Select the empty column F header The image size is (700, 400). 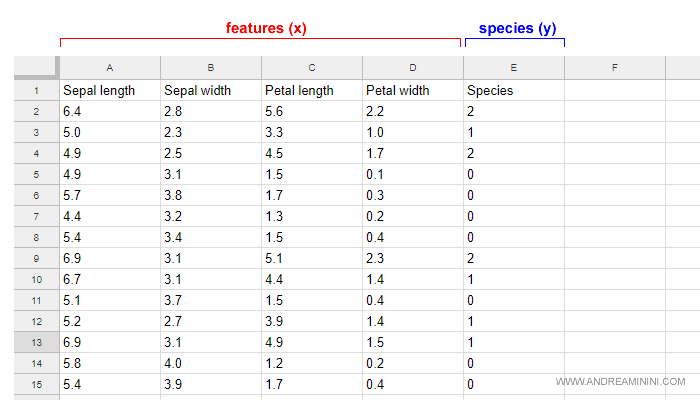coord(614,67)
